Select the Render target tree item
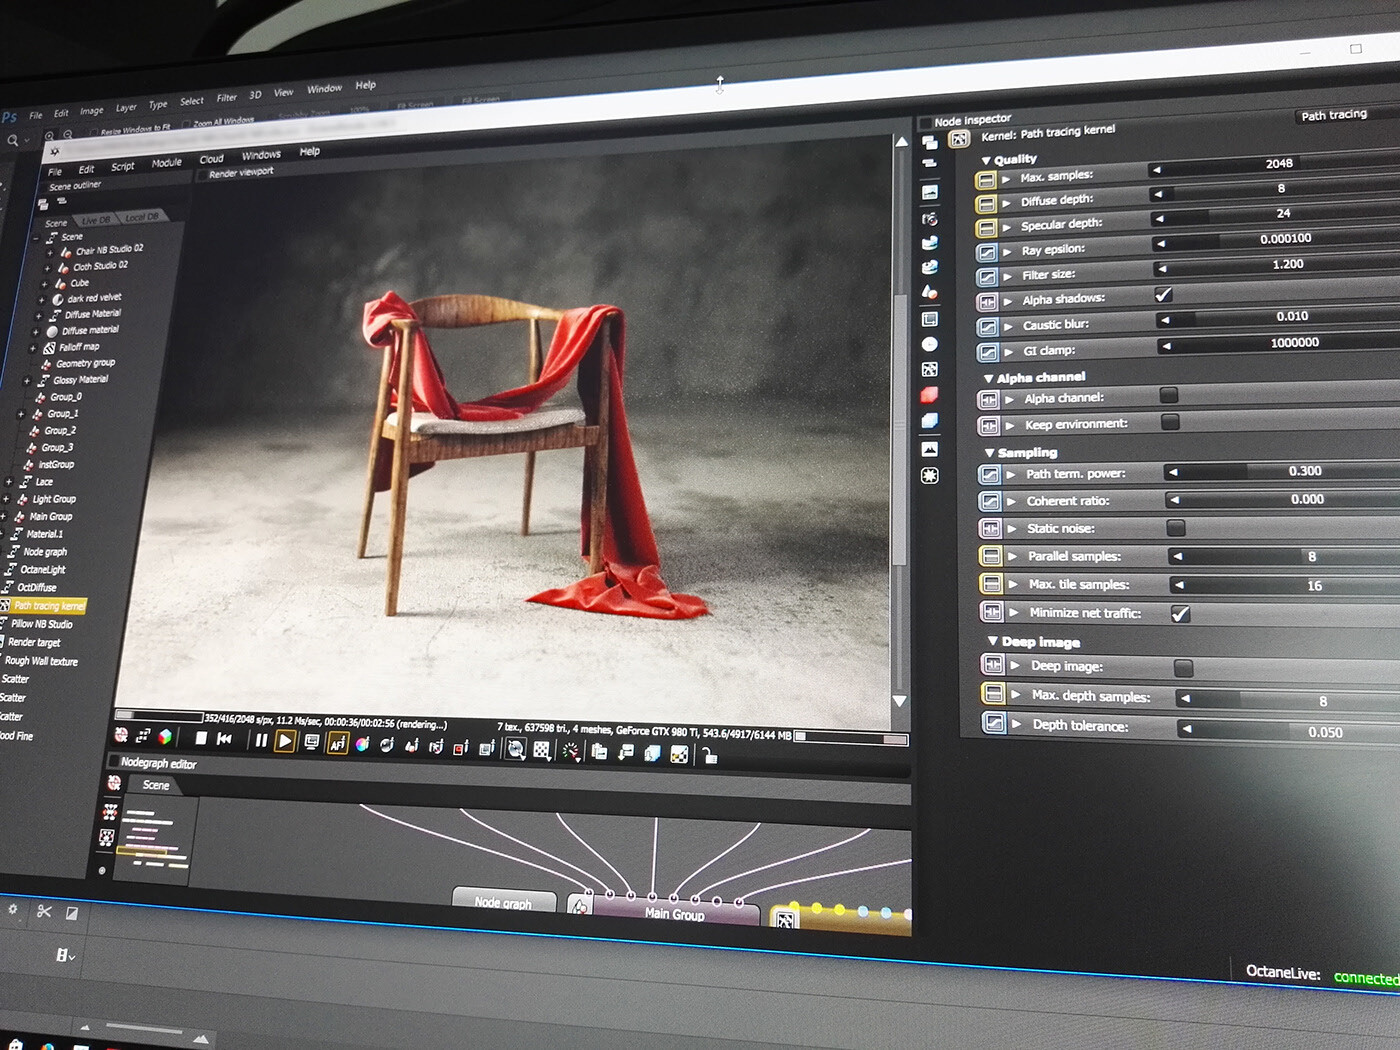The height and width of the screenshot is (1050, 1400). [32, 642]
